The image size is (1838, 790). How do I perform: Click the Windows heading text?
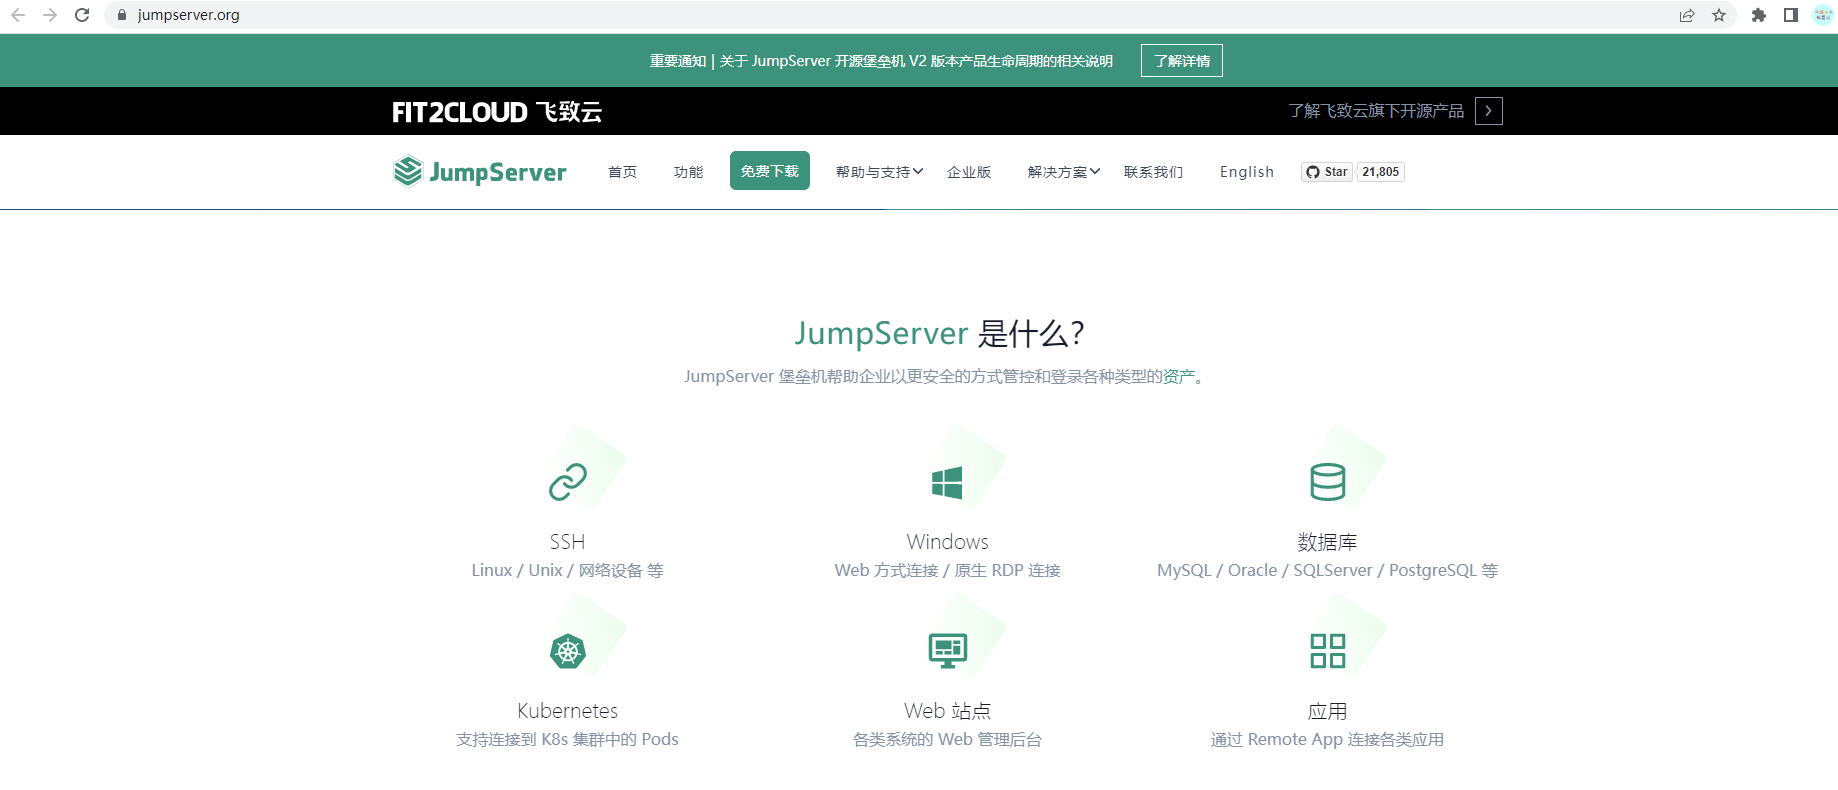[947, 542]
